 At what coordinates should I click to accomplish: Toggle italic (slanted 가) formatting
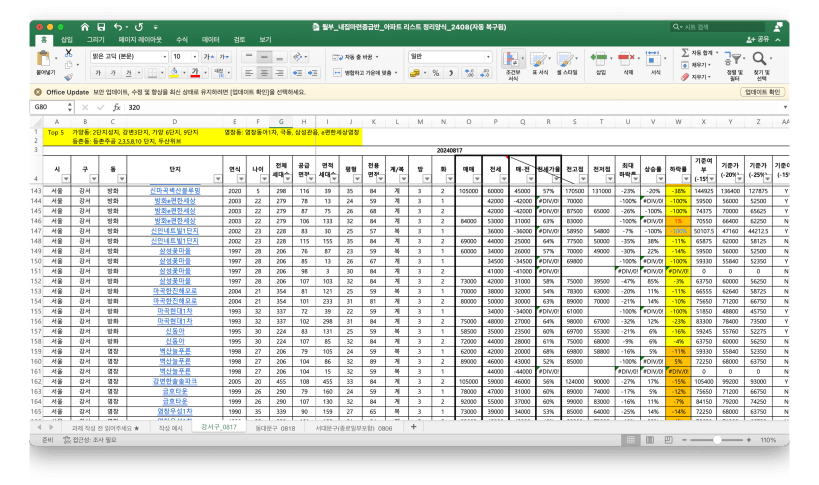[x=113, y=73]
